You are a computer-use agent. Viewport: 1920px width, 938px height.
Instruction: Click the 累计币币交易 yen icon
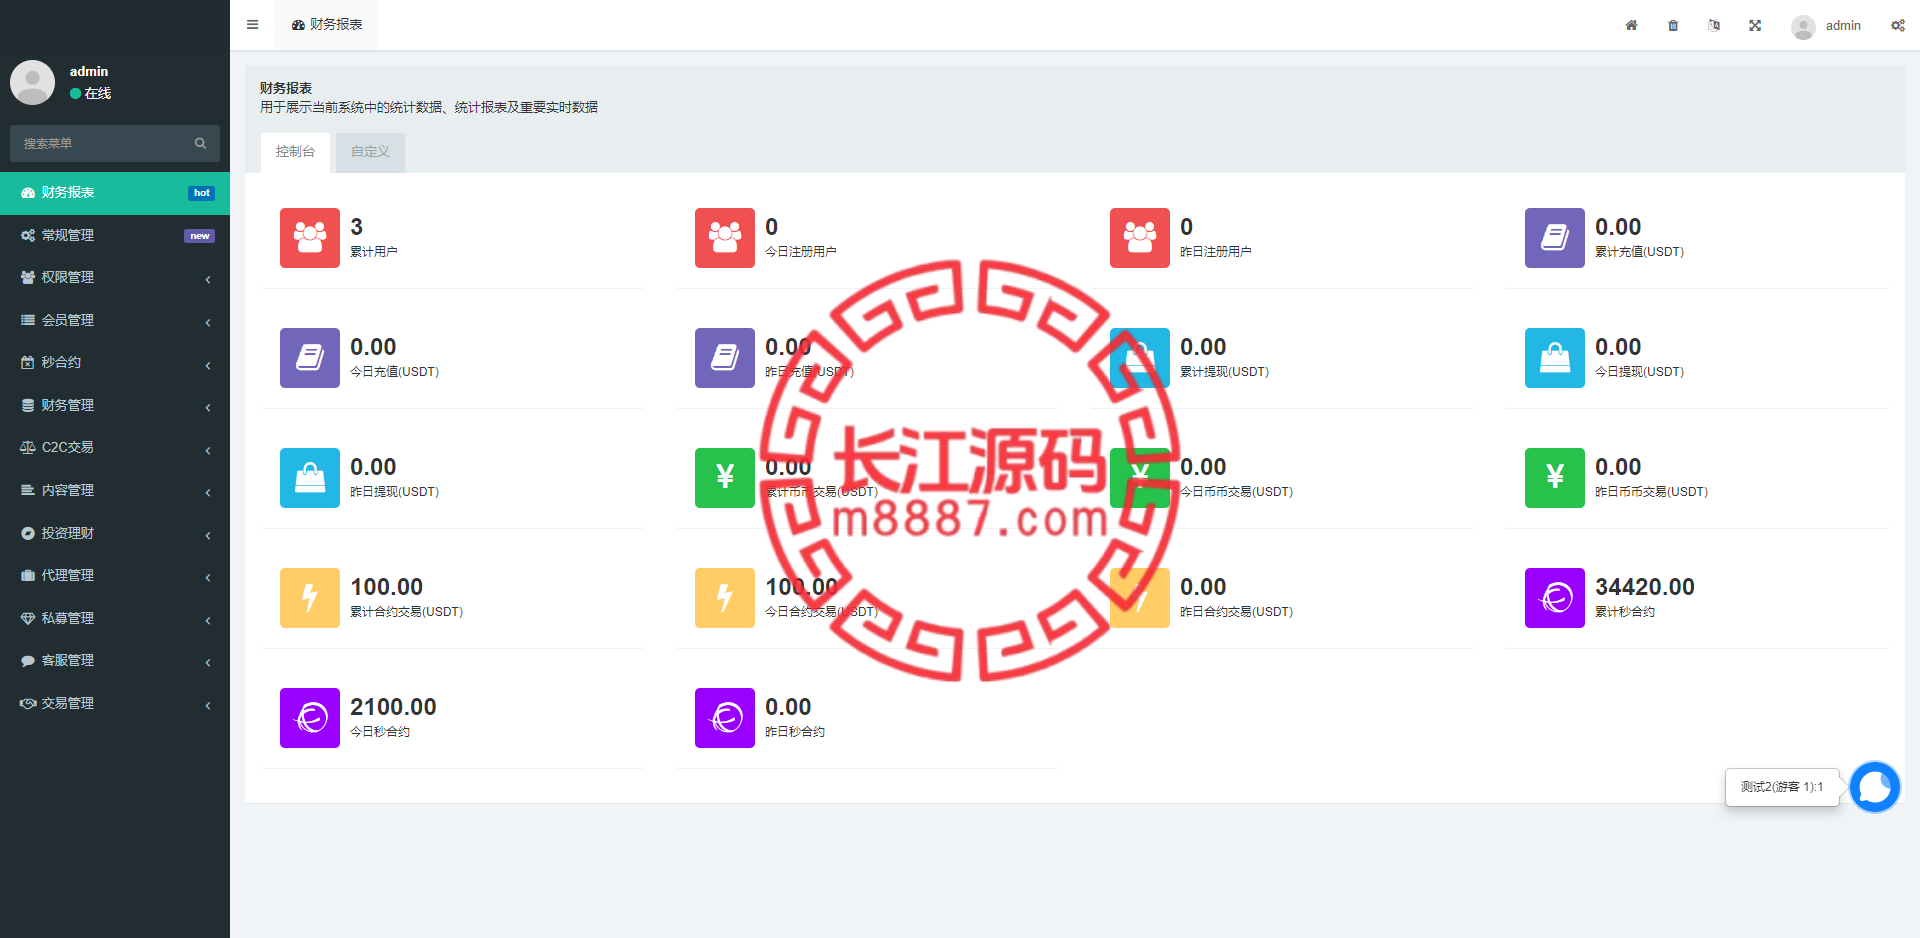click(725, 478)
